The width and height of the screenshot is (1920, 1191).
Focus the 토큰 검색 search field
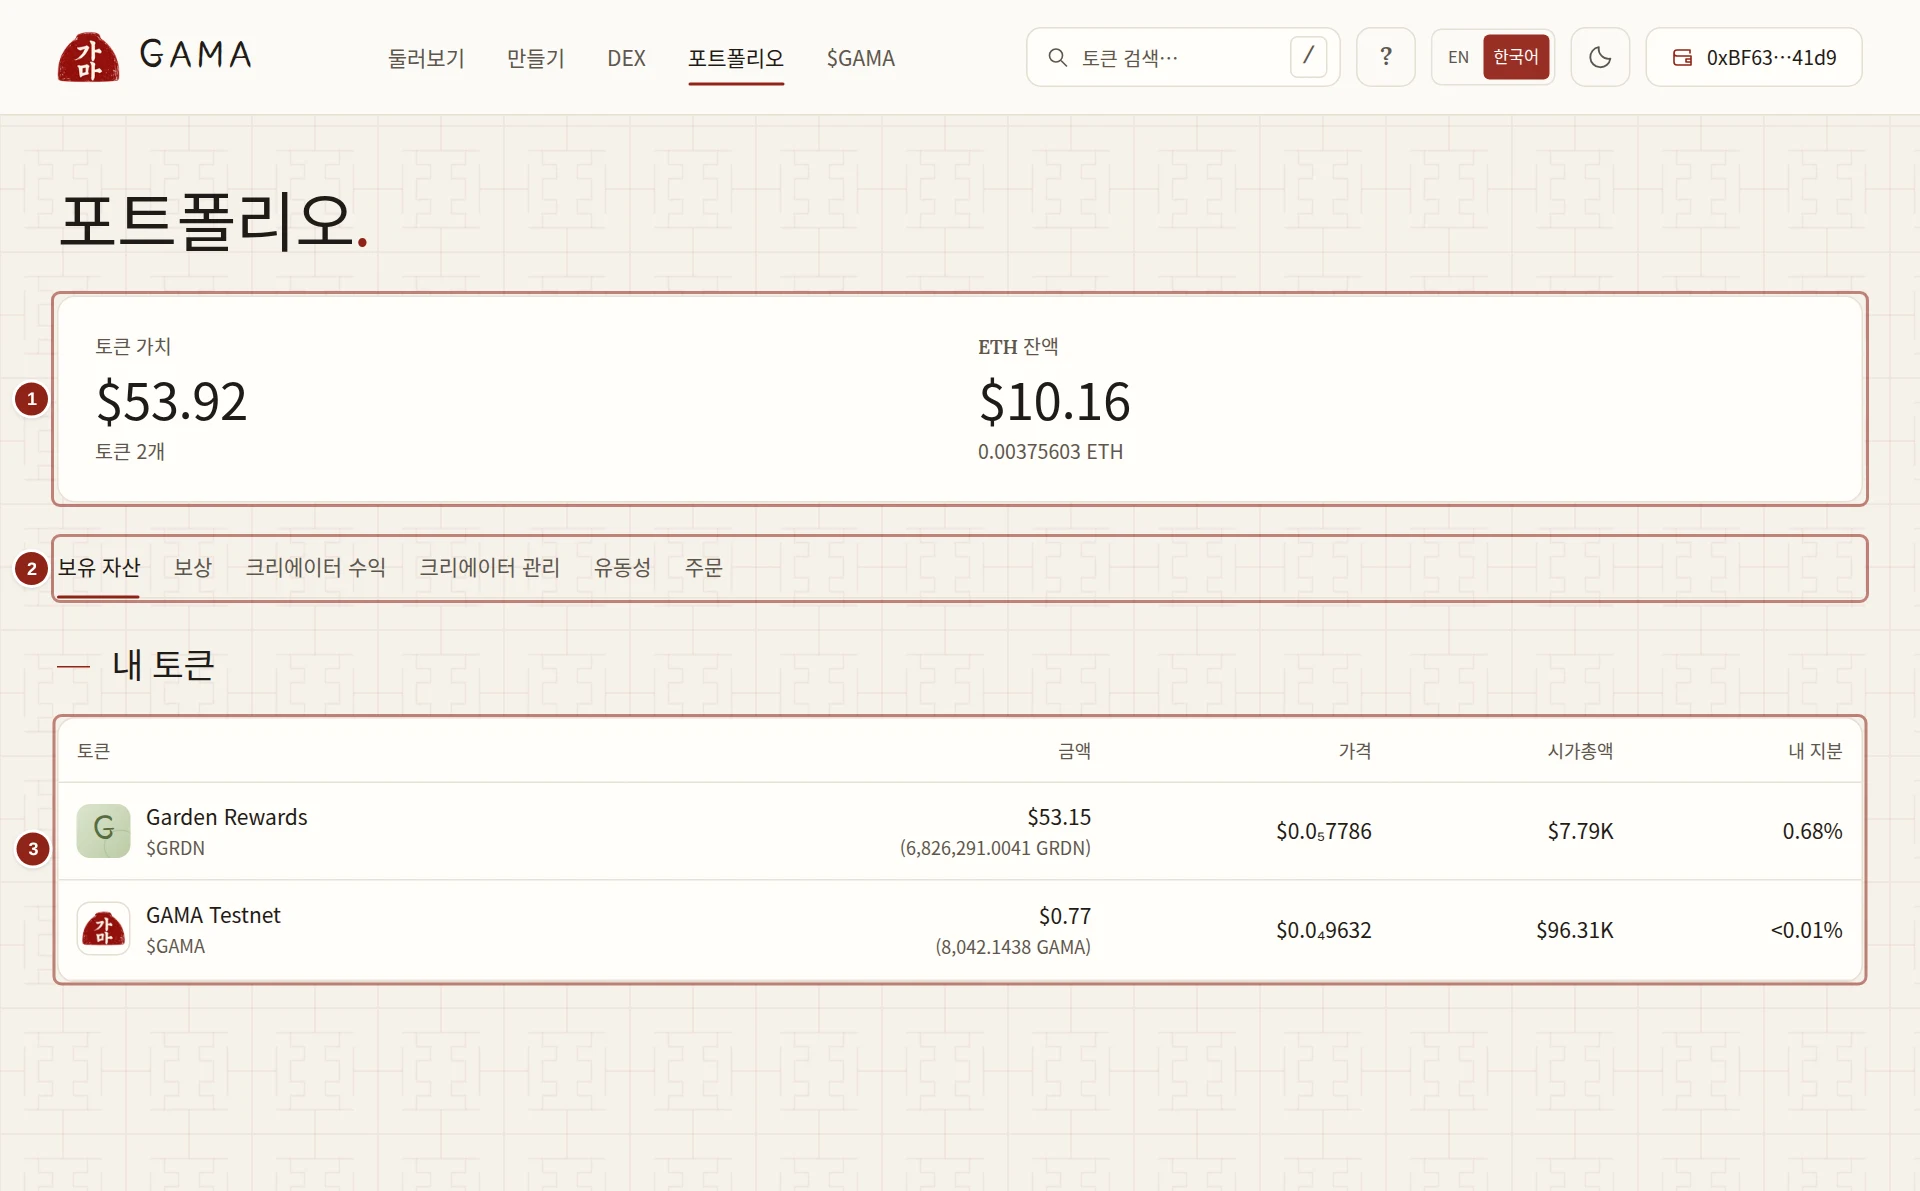pyautogui.click(x=1182, y=57)
